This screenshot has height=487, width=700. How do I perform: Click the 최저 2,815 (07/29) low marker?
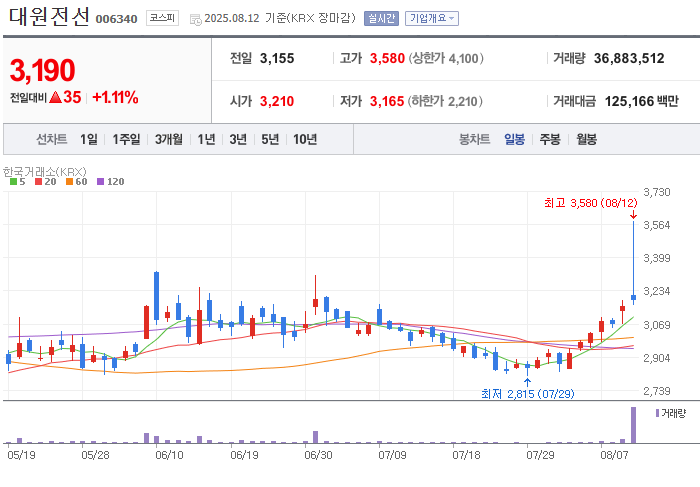click(528, 394)
